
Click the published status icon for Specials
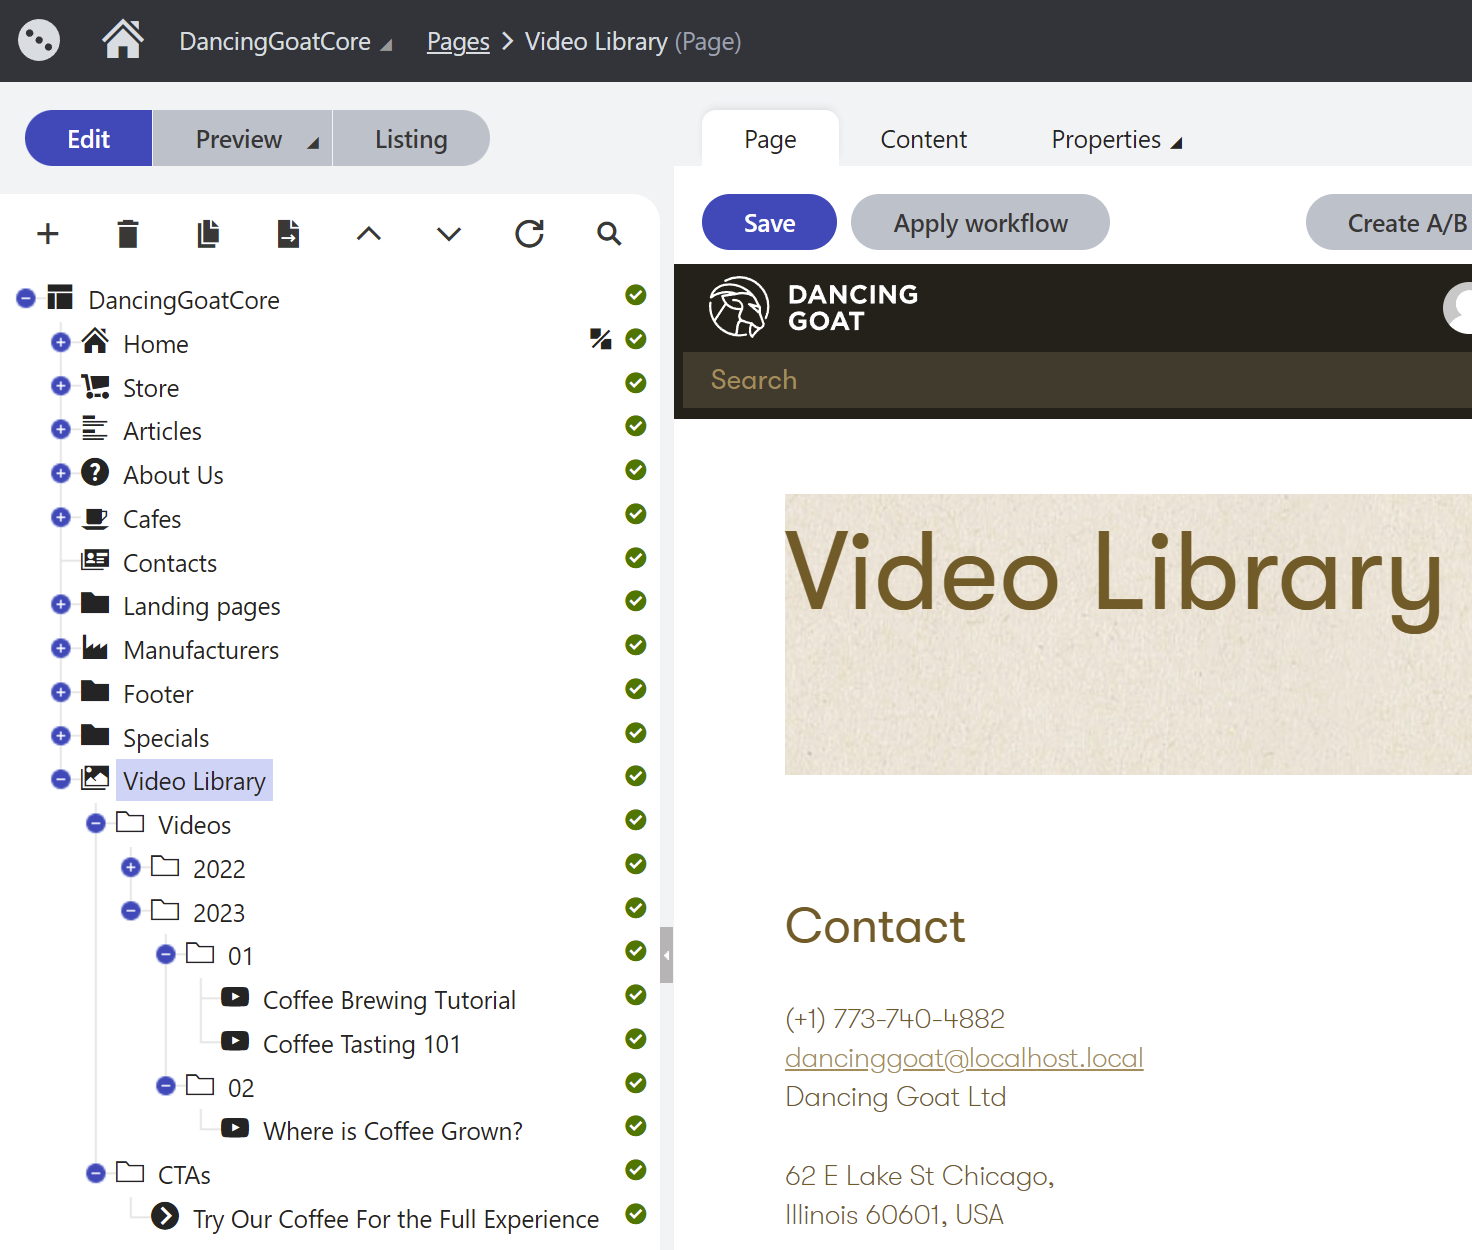[x=635, y=732]
